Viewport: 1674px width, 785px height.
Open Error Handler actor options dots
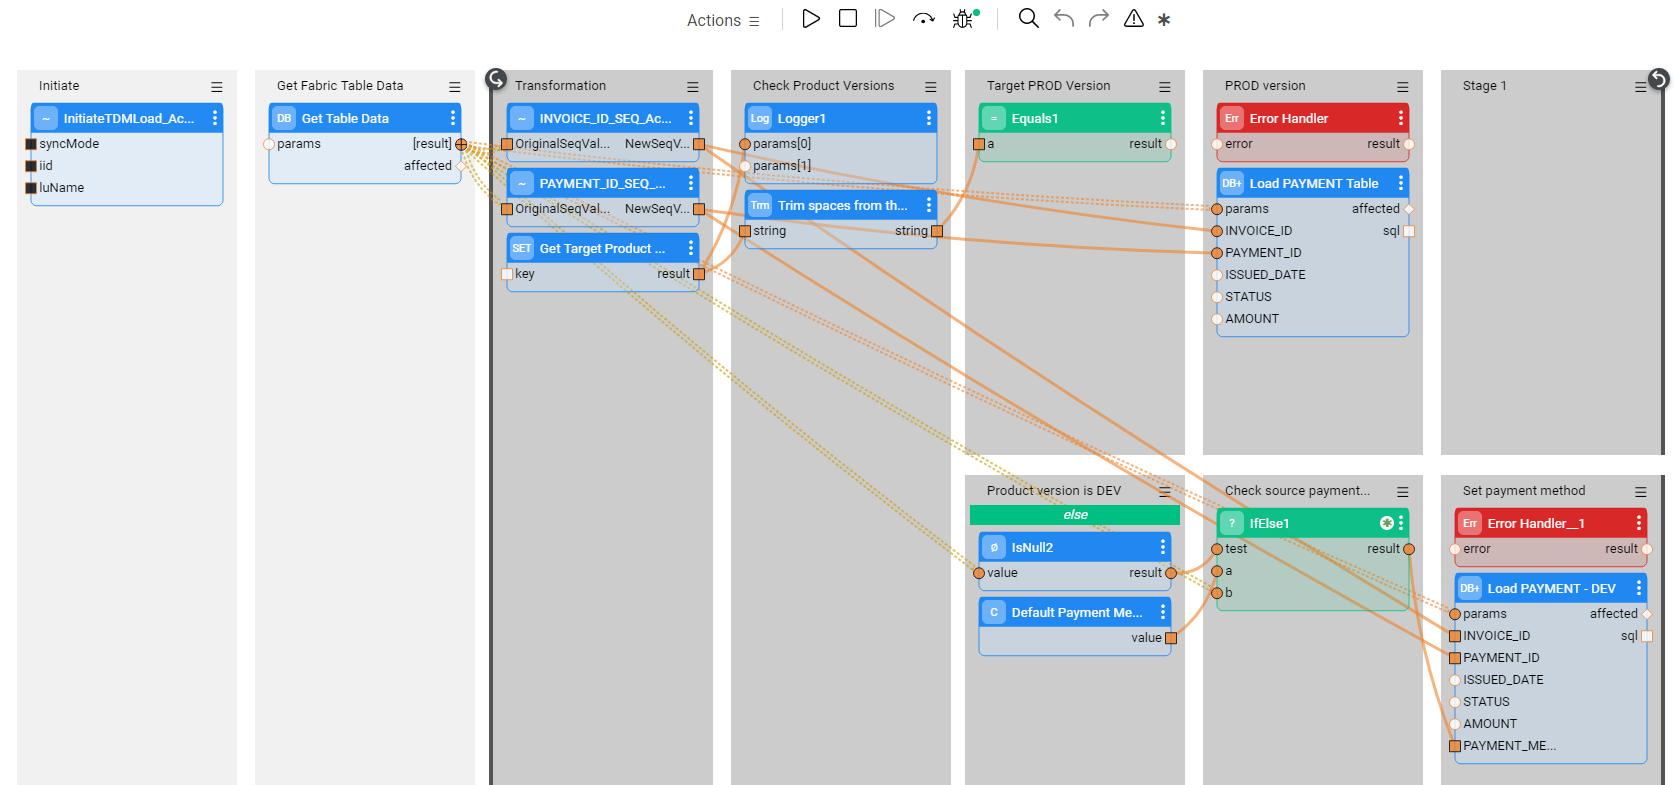1401,118
